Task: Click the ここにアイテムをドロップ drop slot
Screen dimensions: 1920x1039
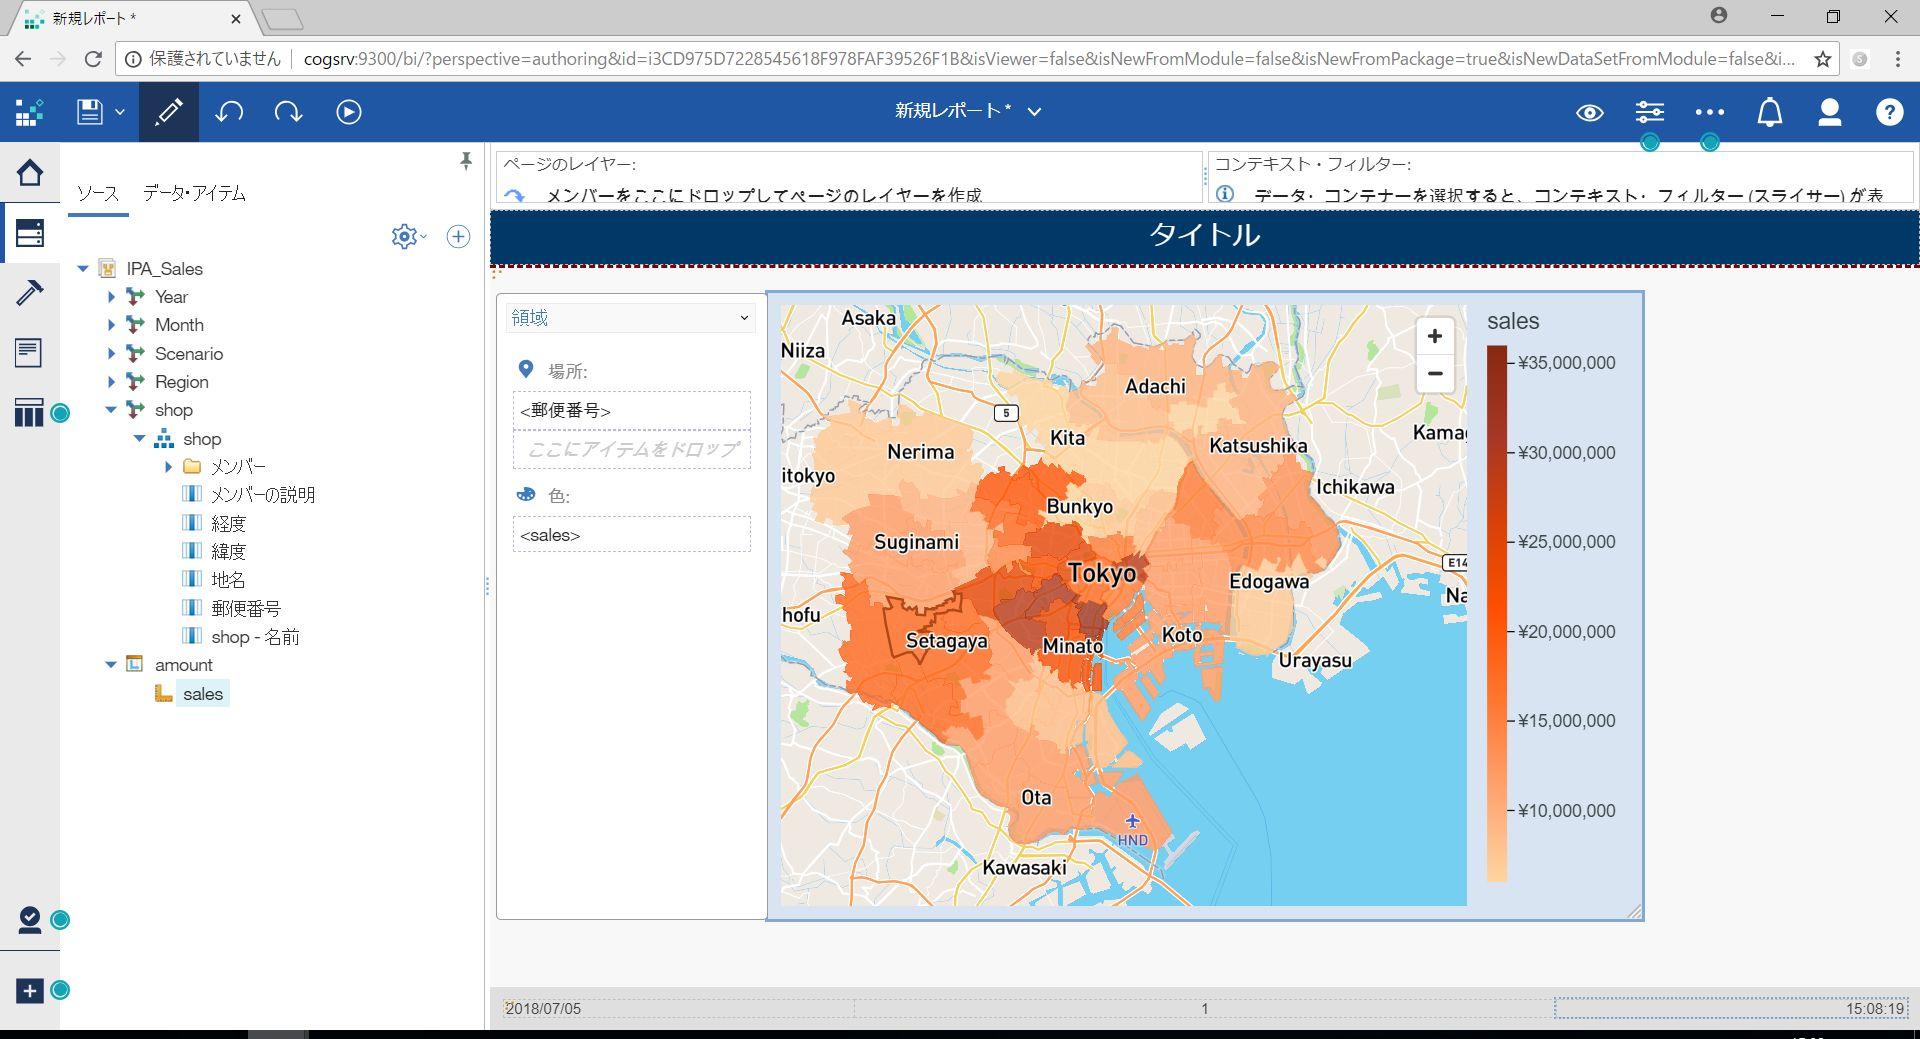Action: (x=632, y=450)
